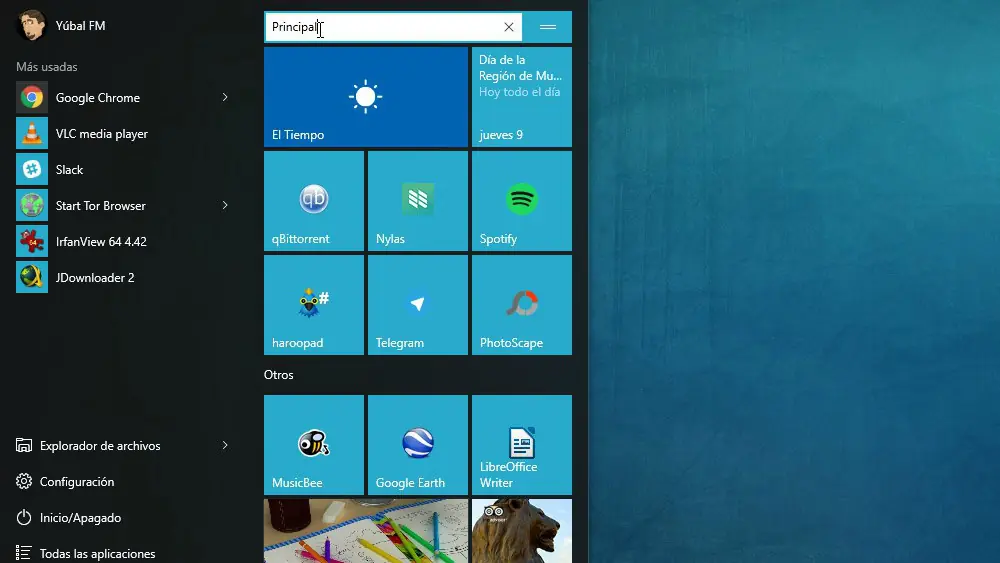The width and height of the screenshot is (1000, 563).
Task: Expand Start Tor Browser submenu arrow
Action: [x=225, y=205]
